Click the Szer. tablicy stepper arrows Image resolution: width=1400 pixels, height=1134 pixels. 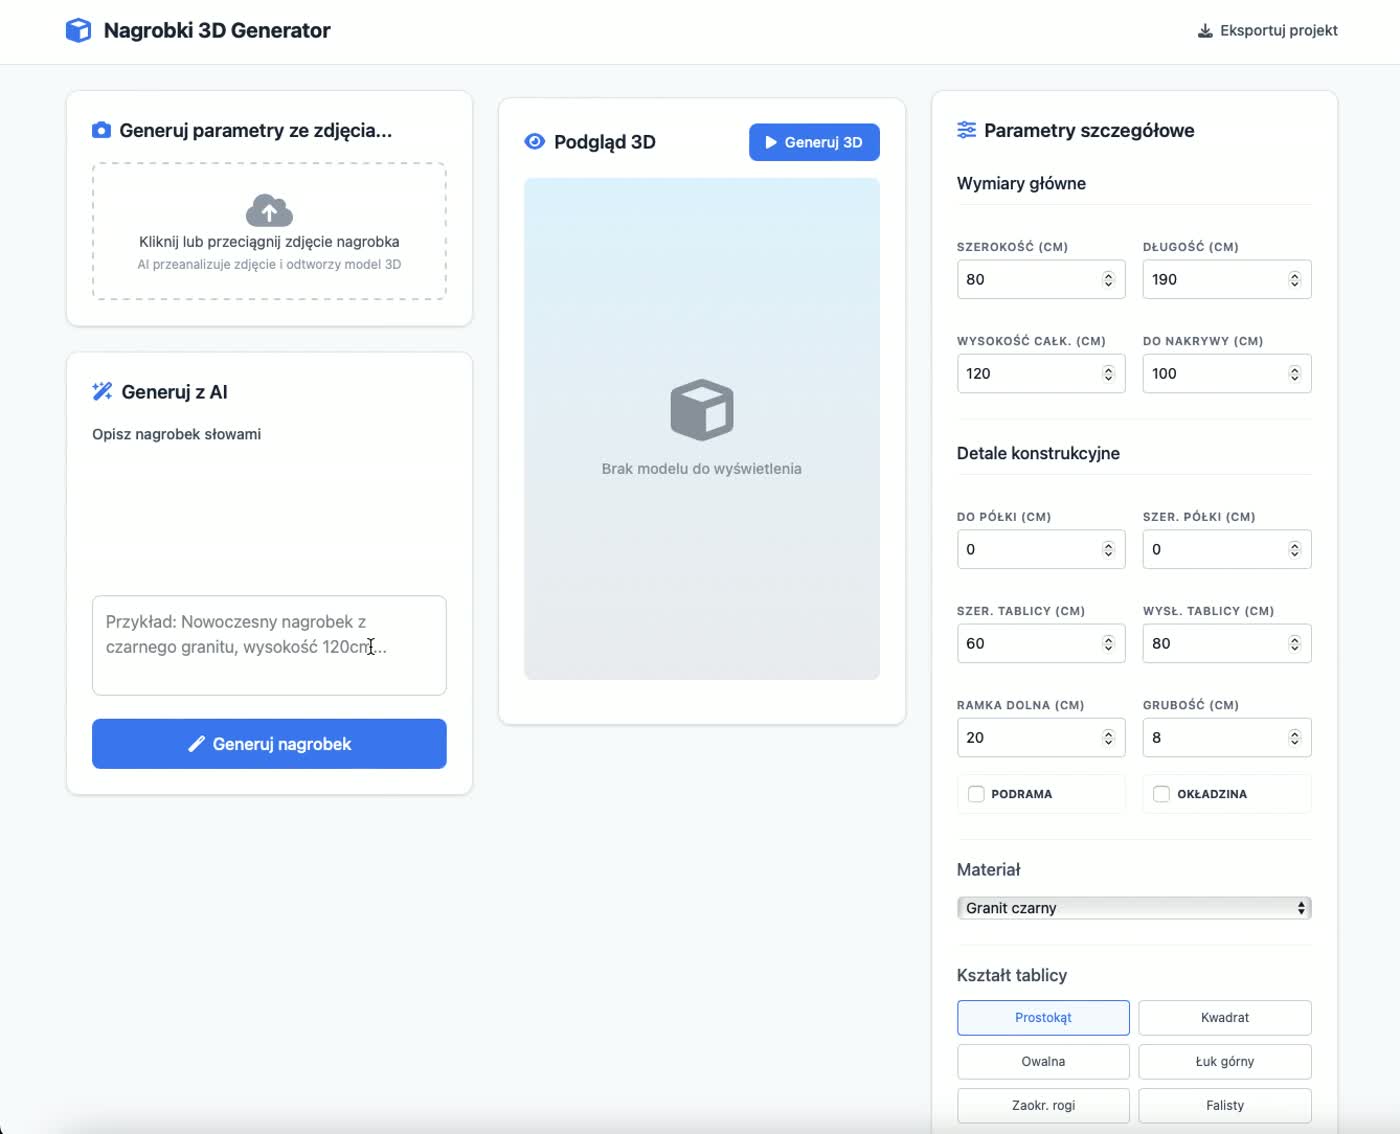coord(1108,644)
